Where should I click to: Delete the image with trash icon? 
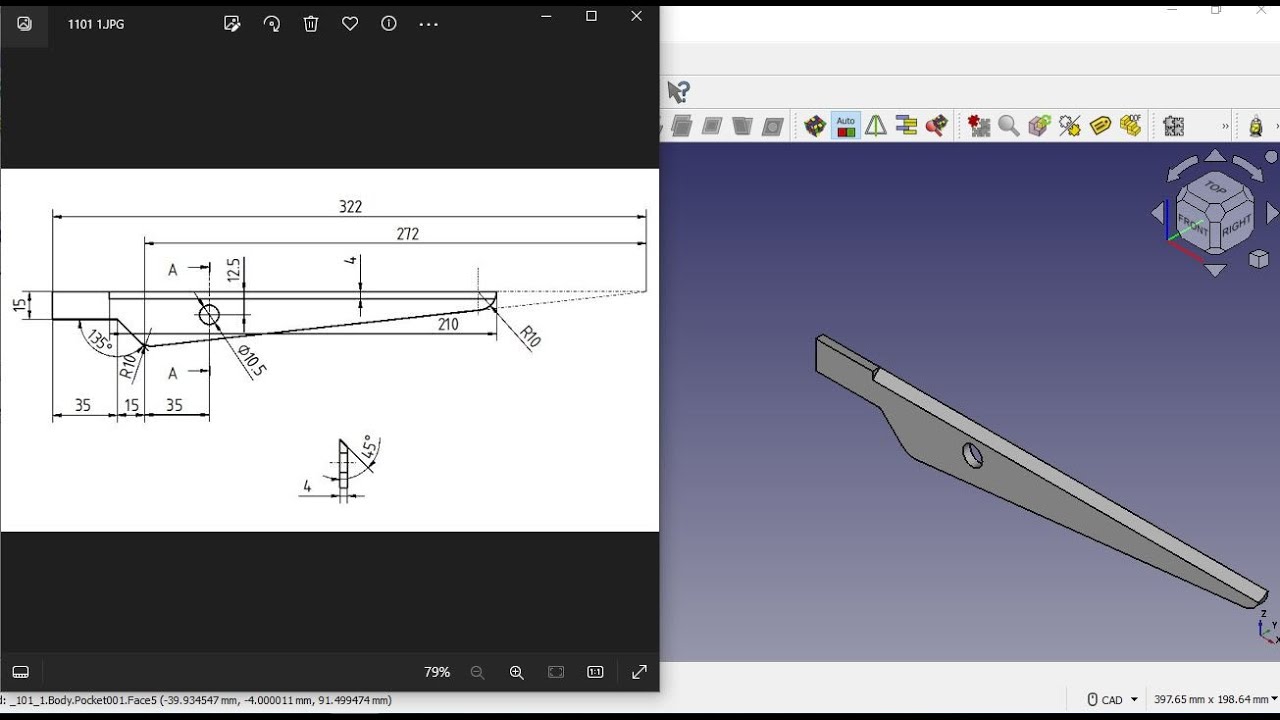click(x=311, y=24)
